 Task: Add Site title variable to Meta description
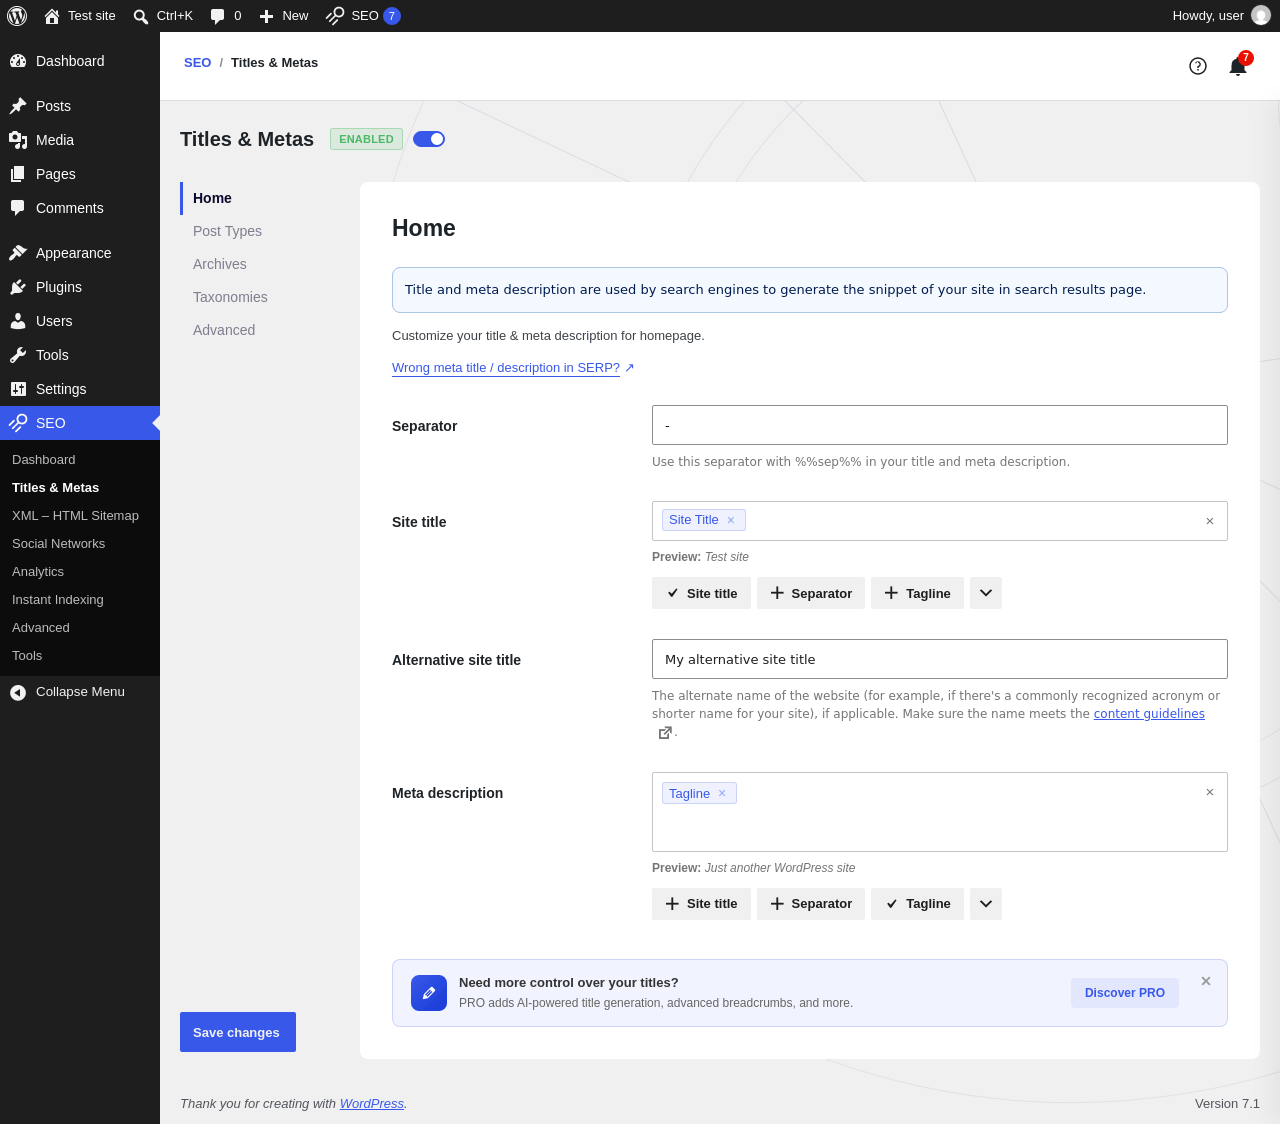tap(701, 904)
